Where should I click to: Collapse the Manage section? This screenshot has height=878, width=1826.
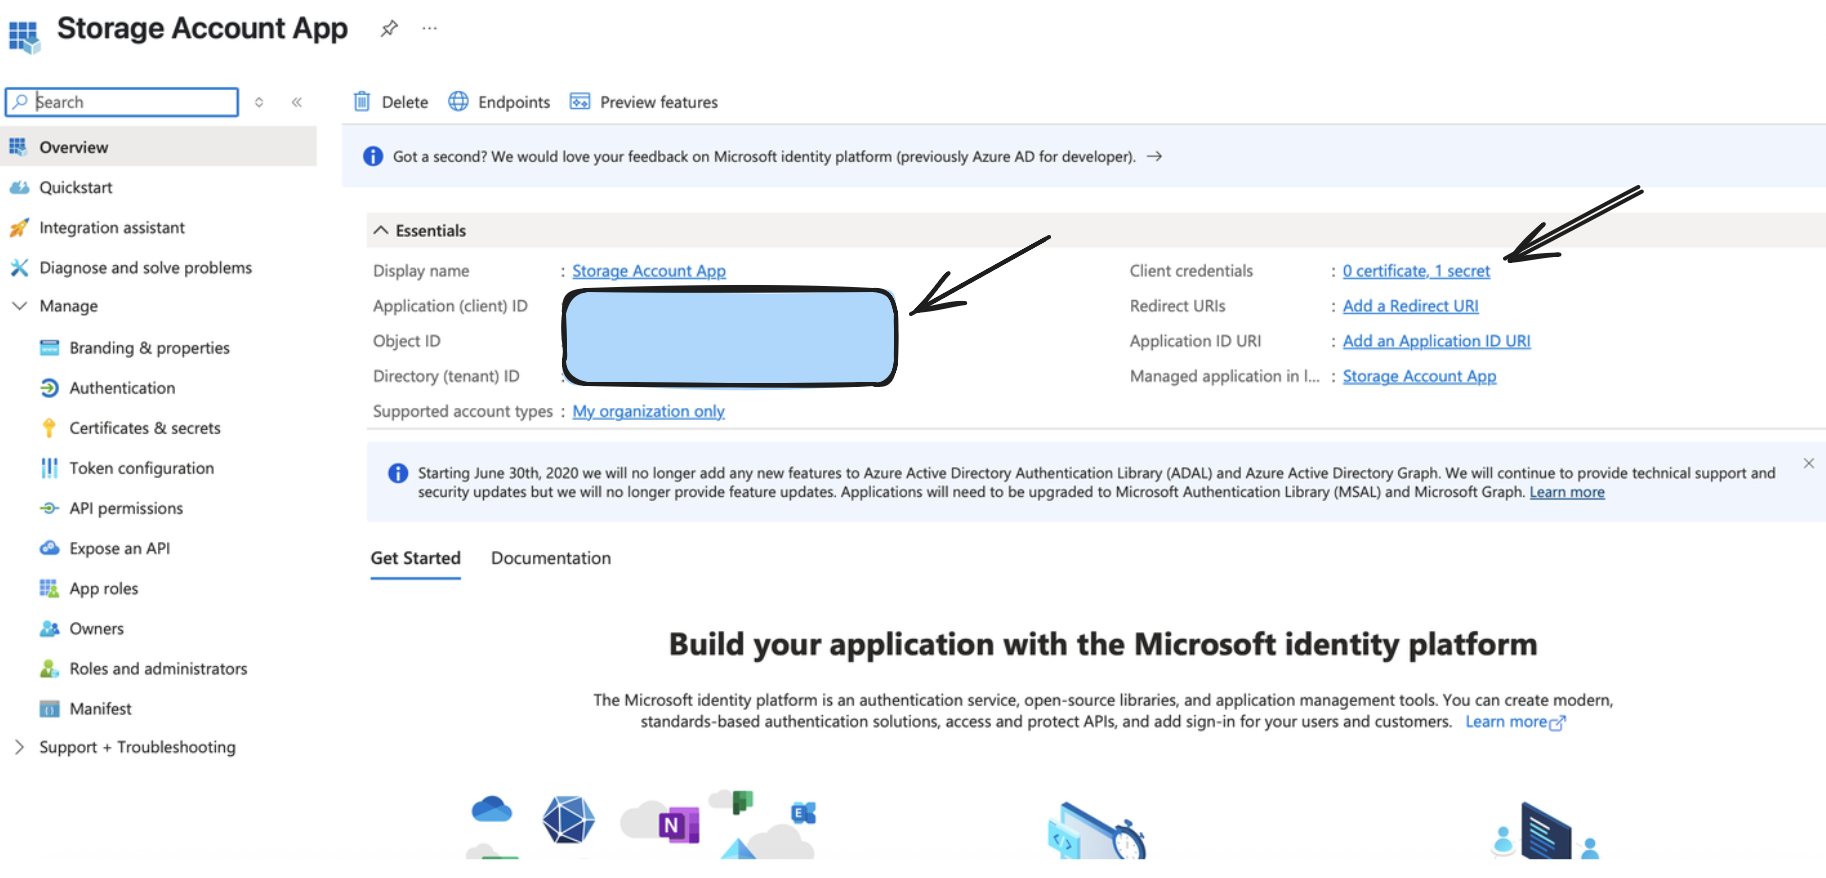(19, 306)
